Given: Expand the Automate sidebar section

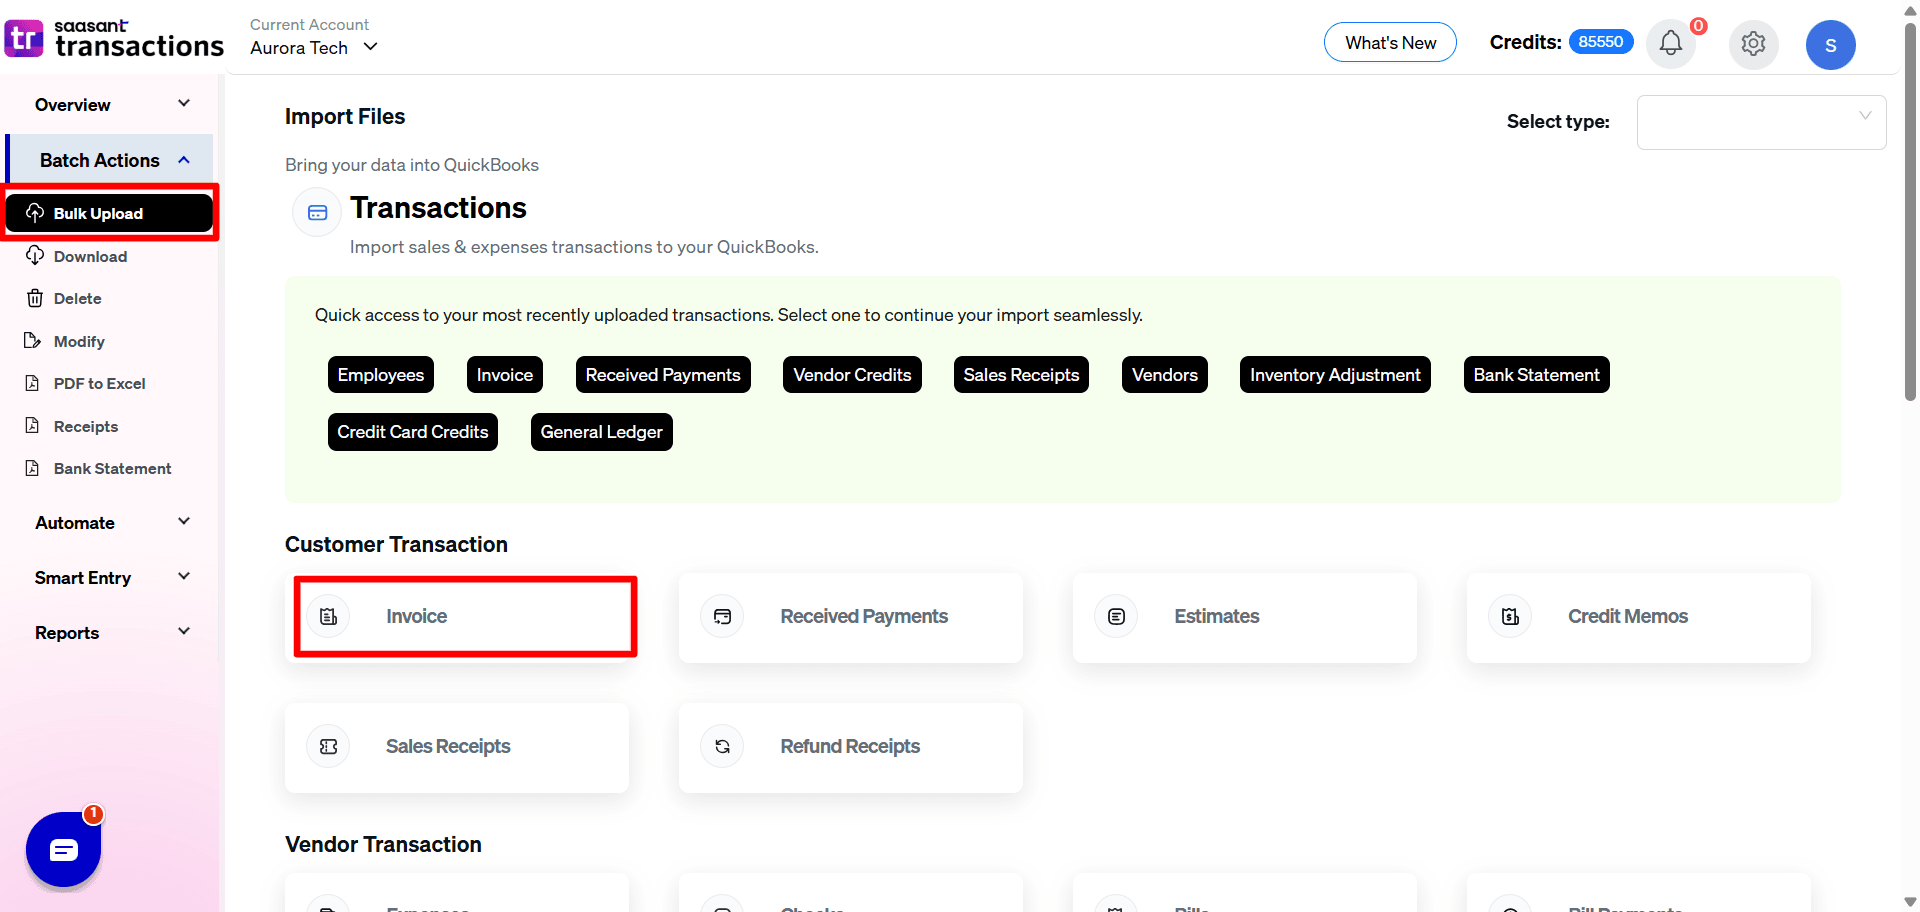Looking at the screenshot, I should pos(110,523).
